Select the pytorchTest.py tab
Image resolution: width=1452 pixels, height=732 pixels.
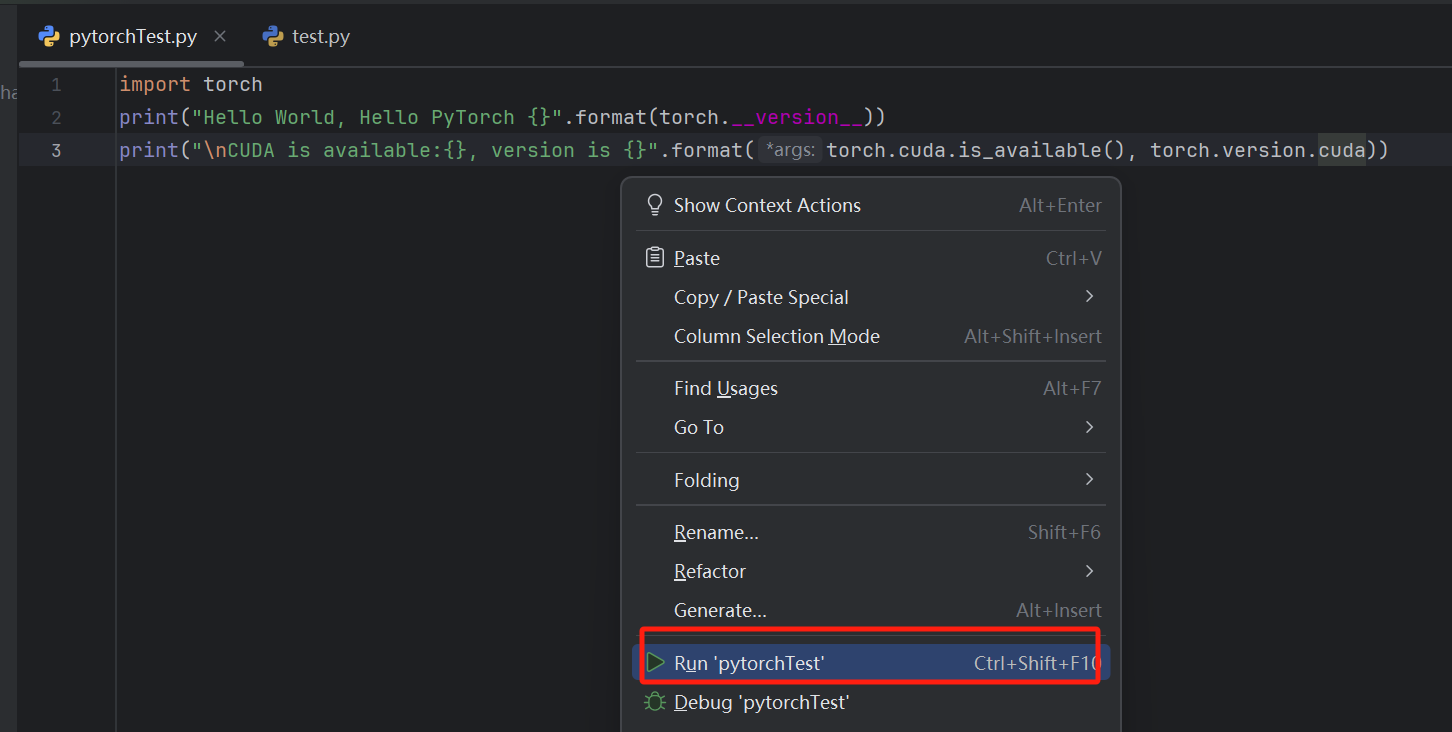tap(132, 37)
